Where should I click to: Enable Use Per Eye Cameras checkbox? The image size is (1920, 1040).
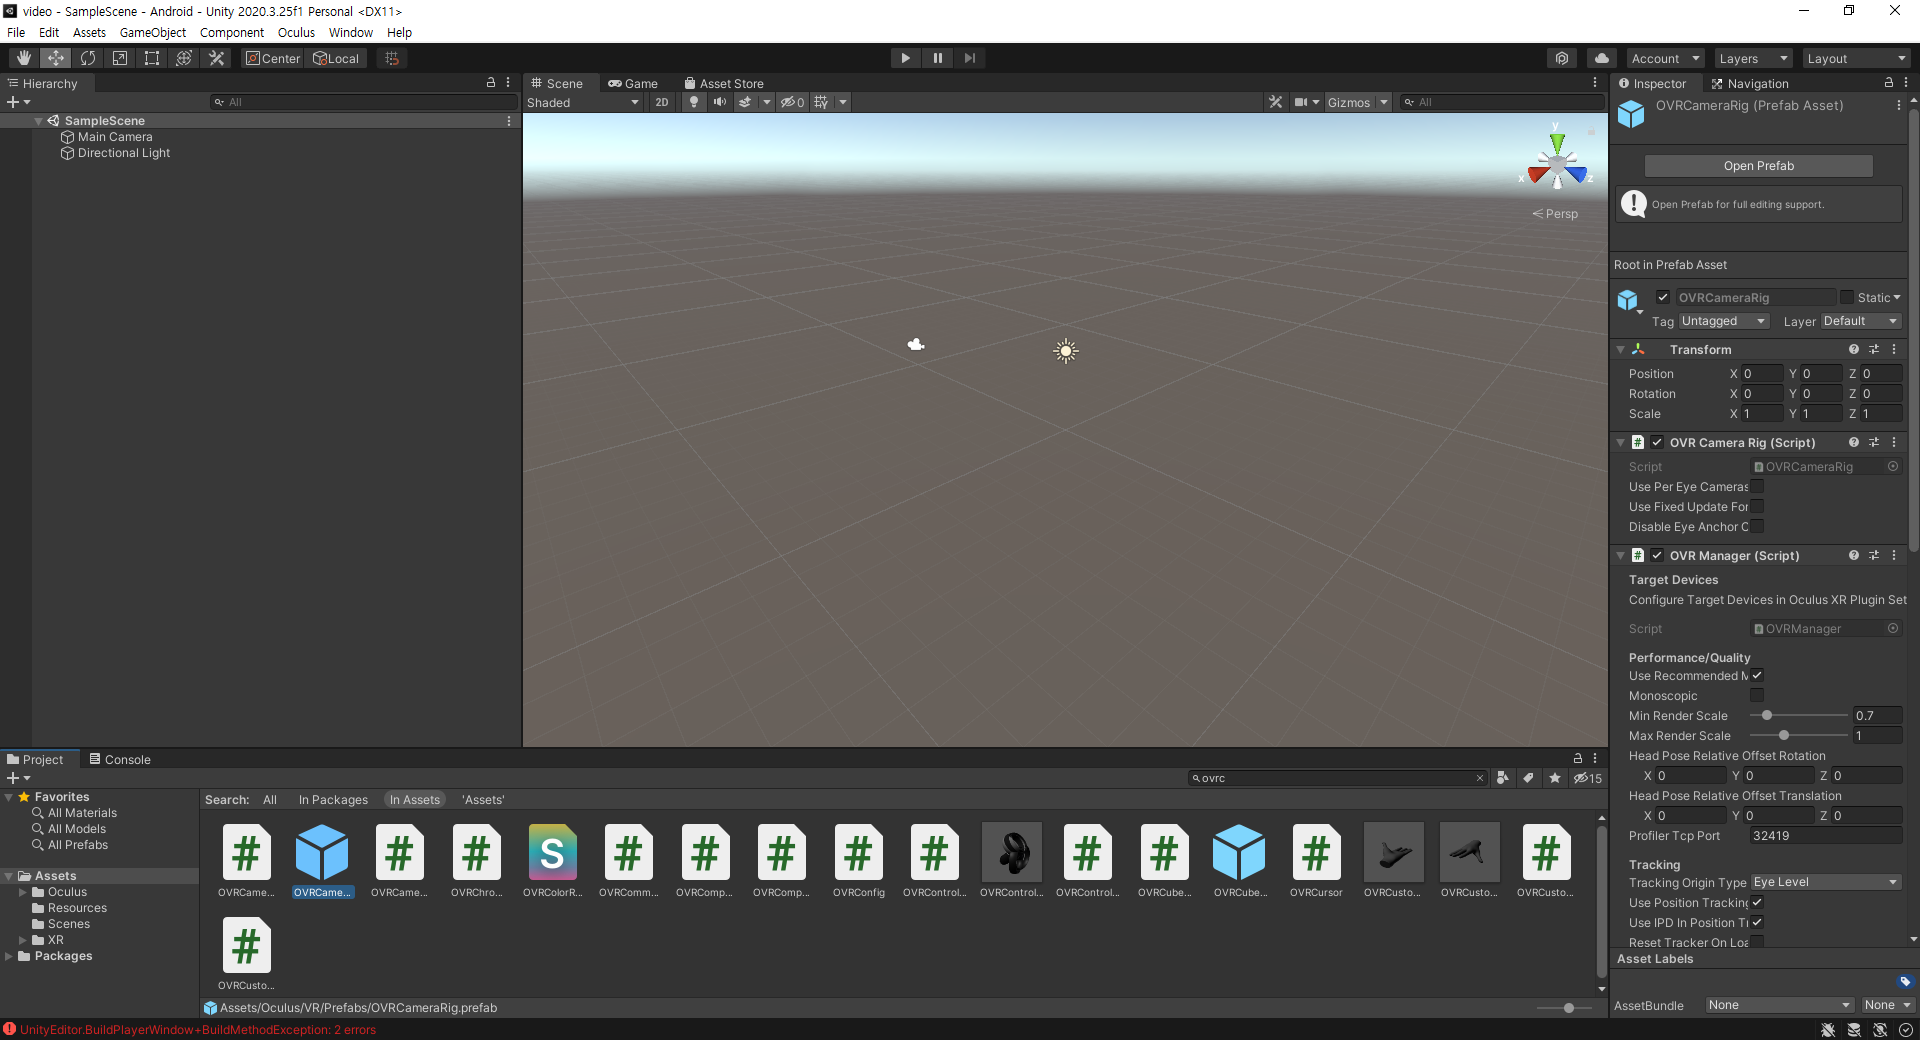tap(1757, 487)
